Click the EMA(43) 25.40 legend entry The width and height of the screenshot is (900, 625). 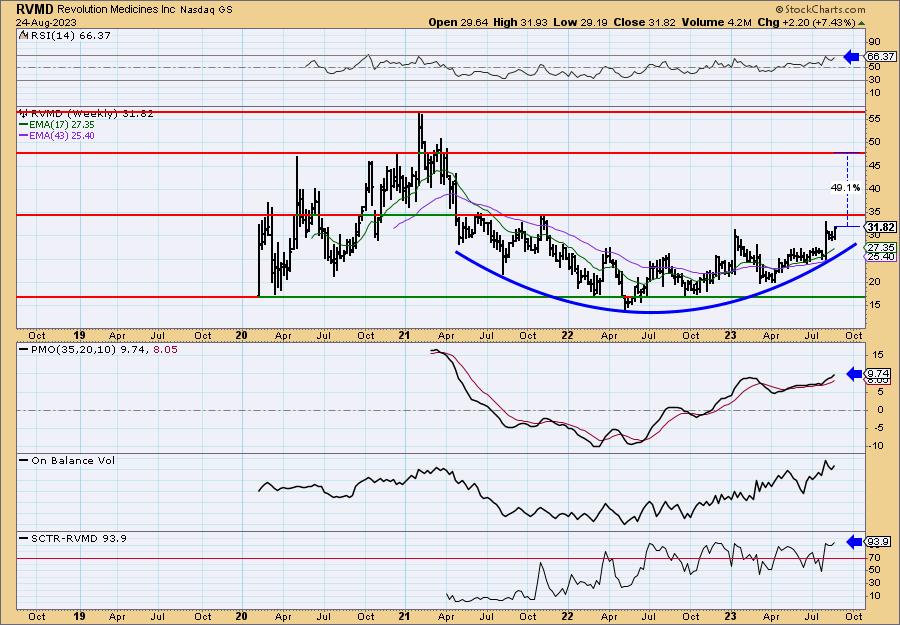[57, 135]
